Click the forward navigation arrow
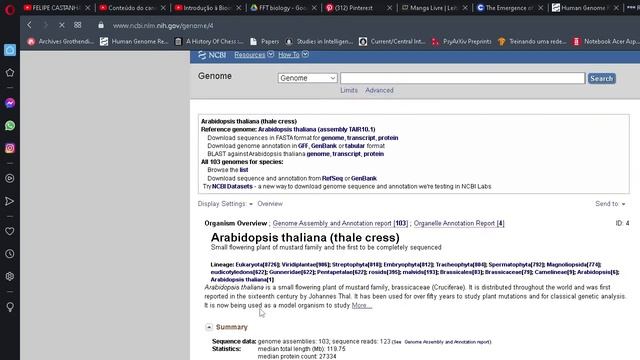The height and width of the screenshot is (360, 640). coord(45,25)
